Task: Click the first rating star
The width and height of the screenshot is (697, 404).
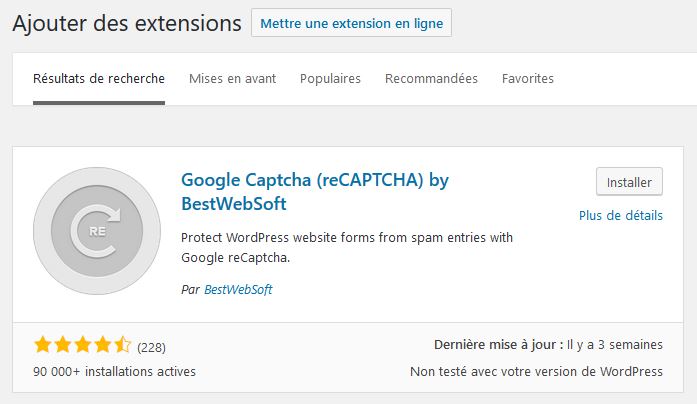Action: tap(43, 345)
